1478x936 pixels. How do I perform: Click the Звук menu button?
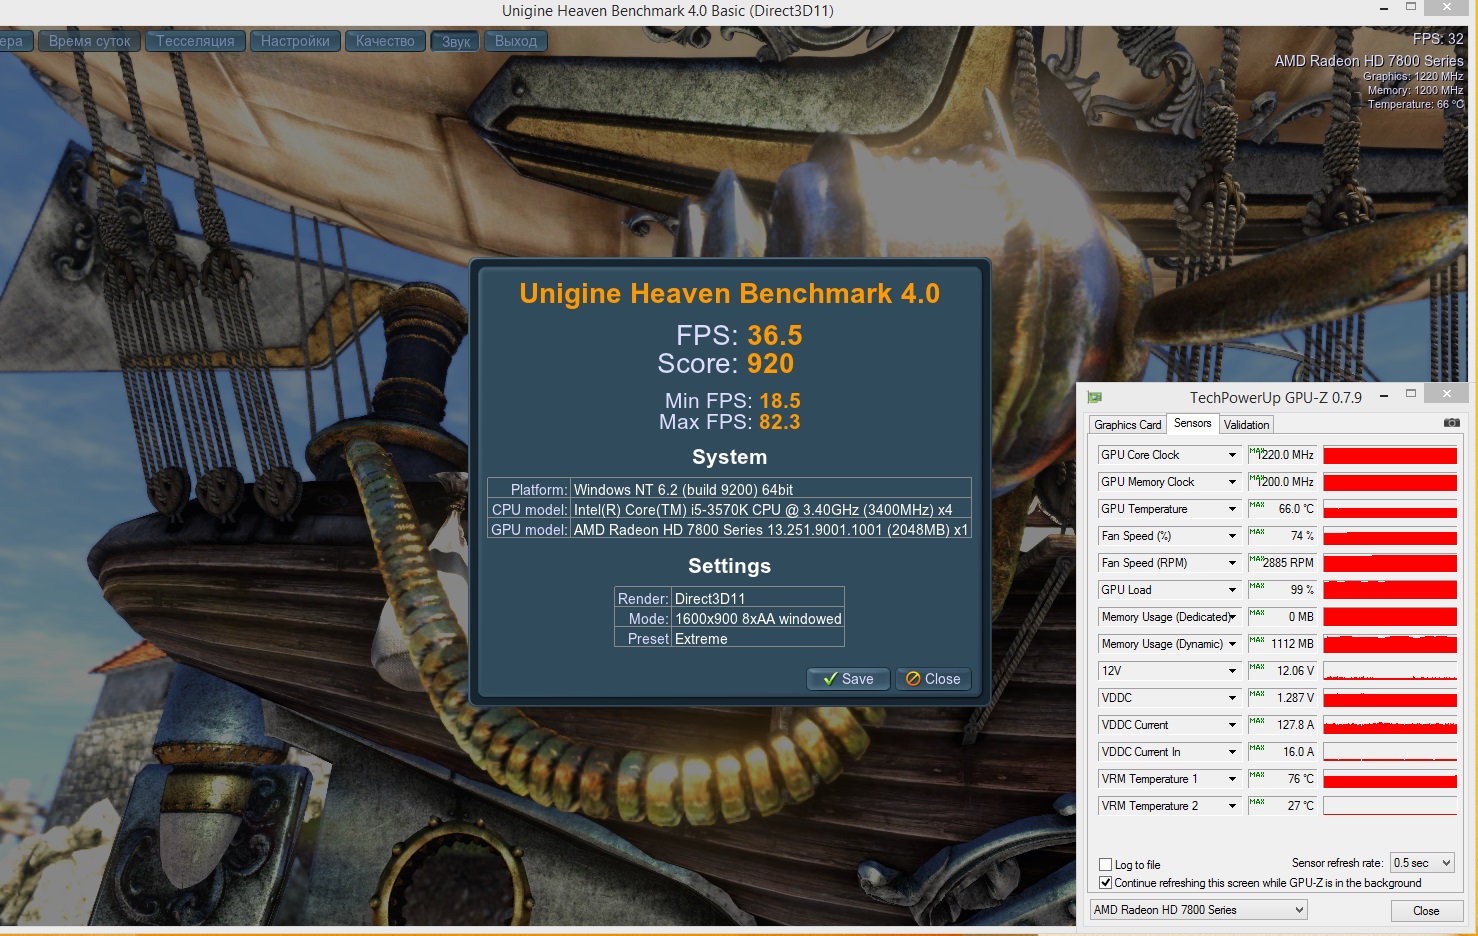point(456,41)
